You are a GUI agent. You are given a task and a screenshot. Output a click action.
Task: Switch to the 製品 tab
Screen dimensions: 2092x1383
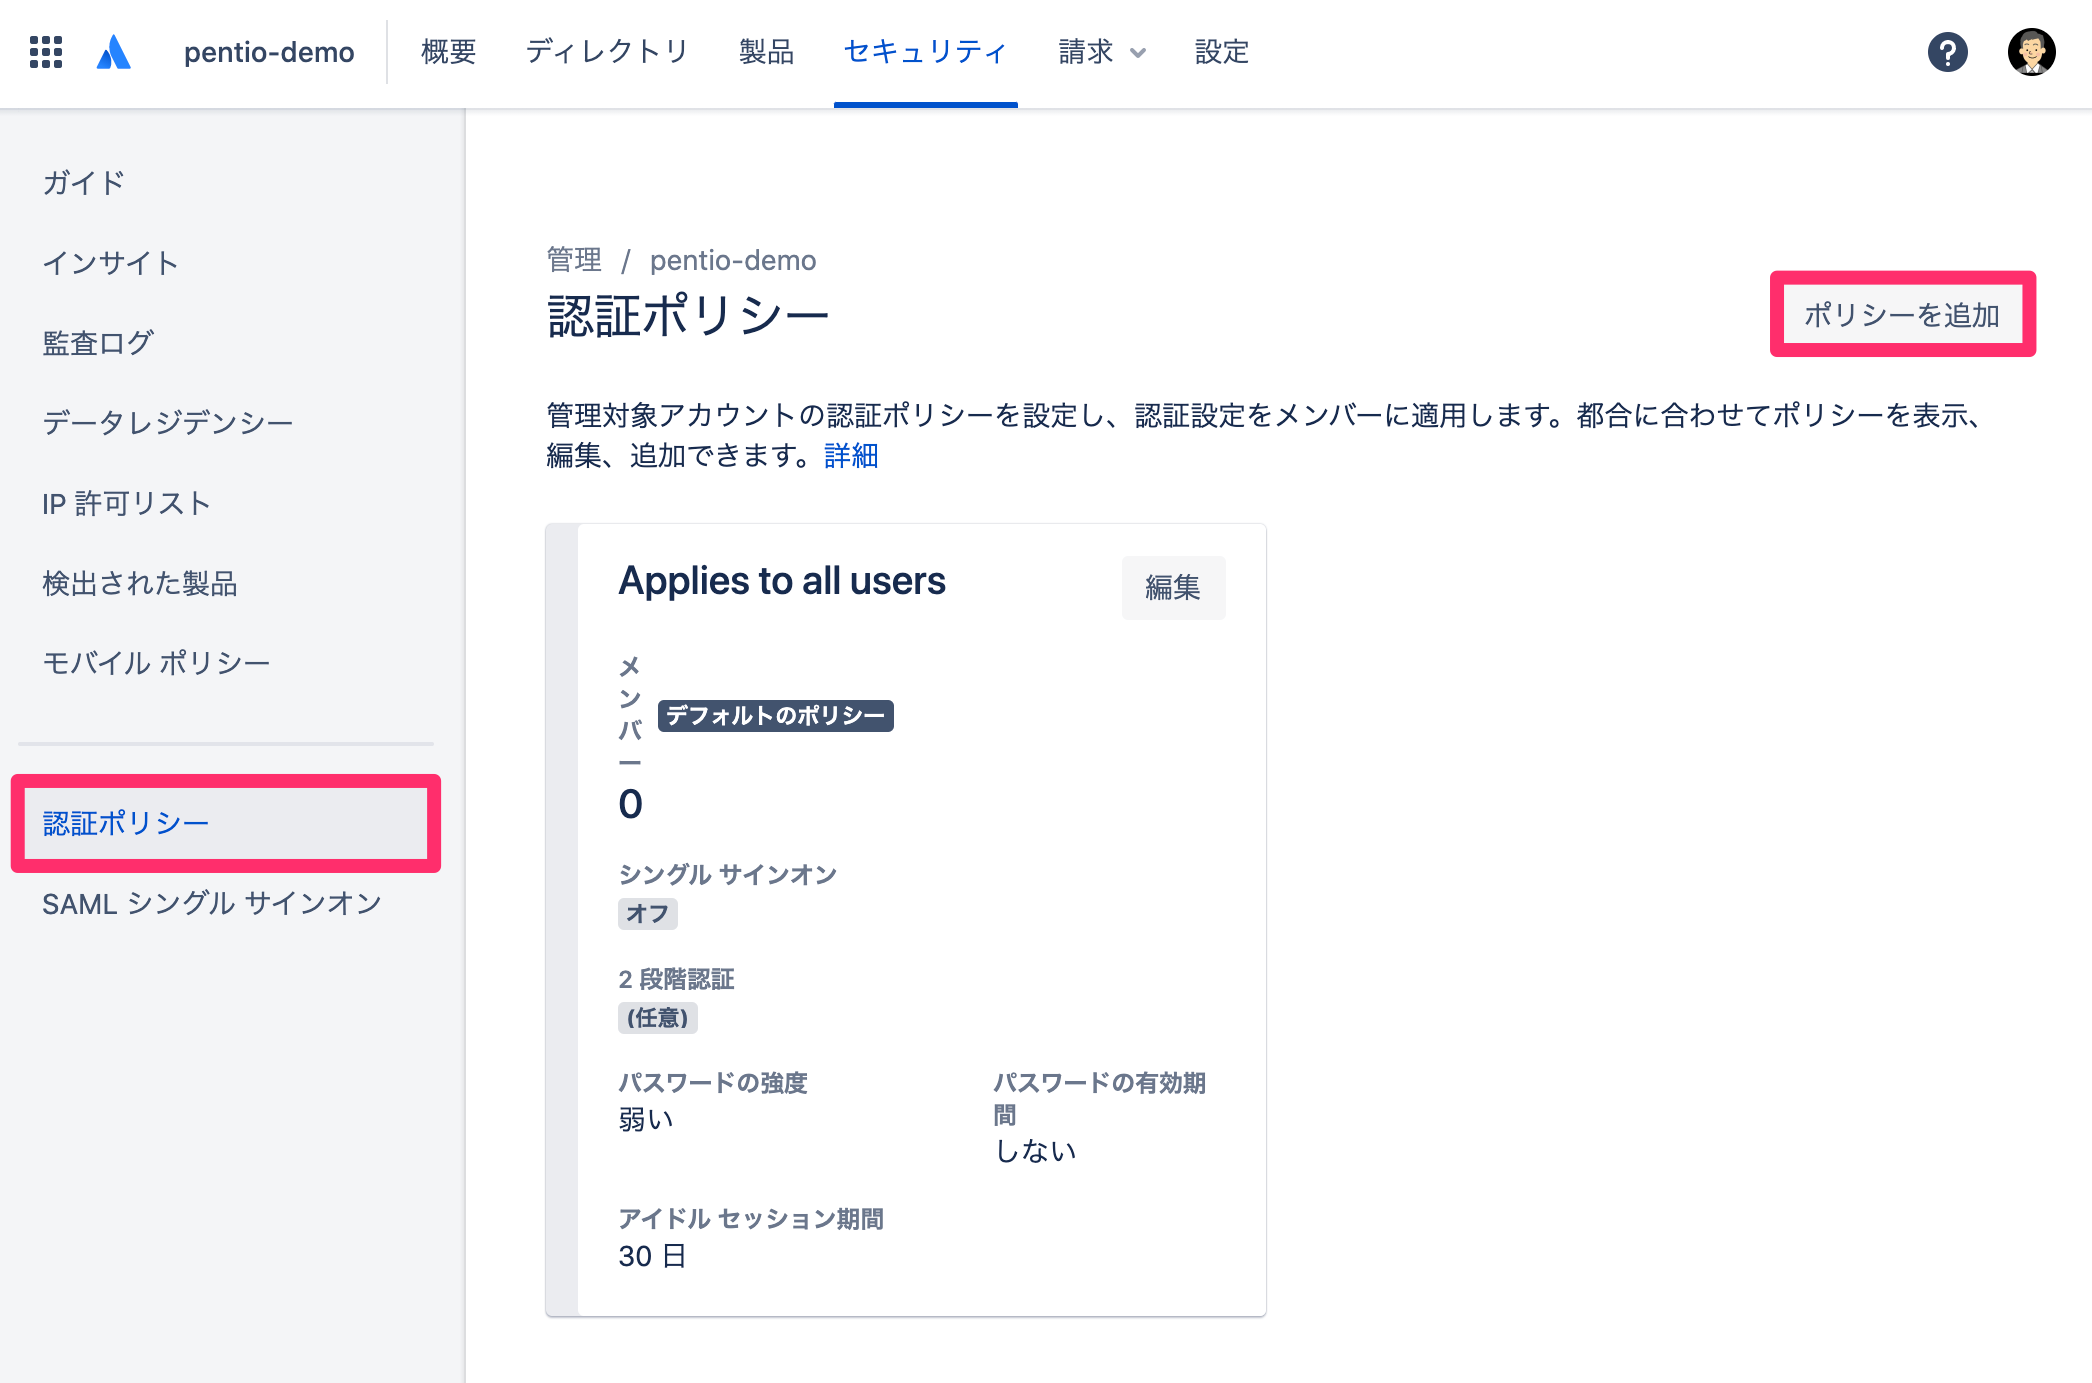coord(767,52)
